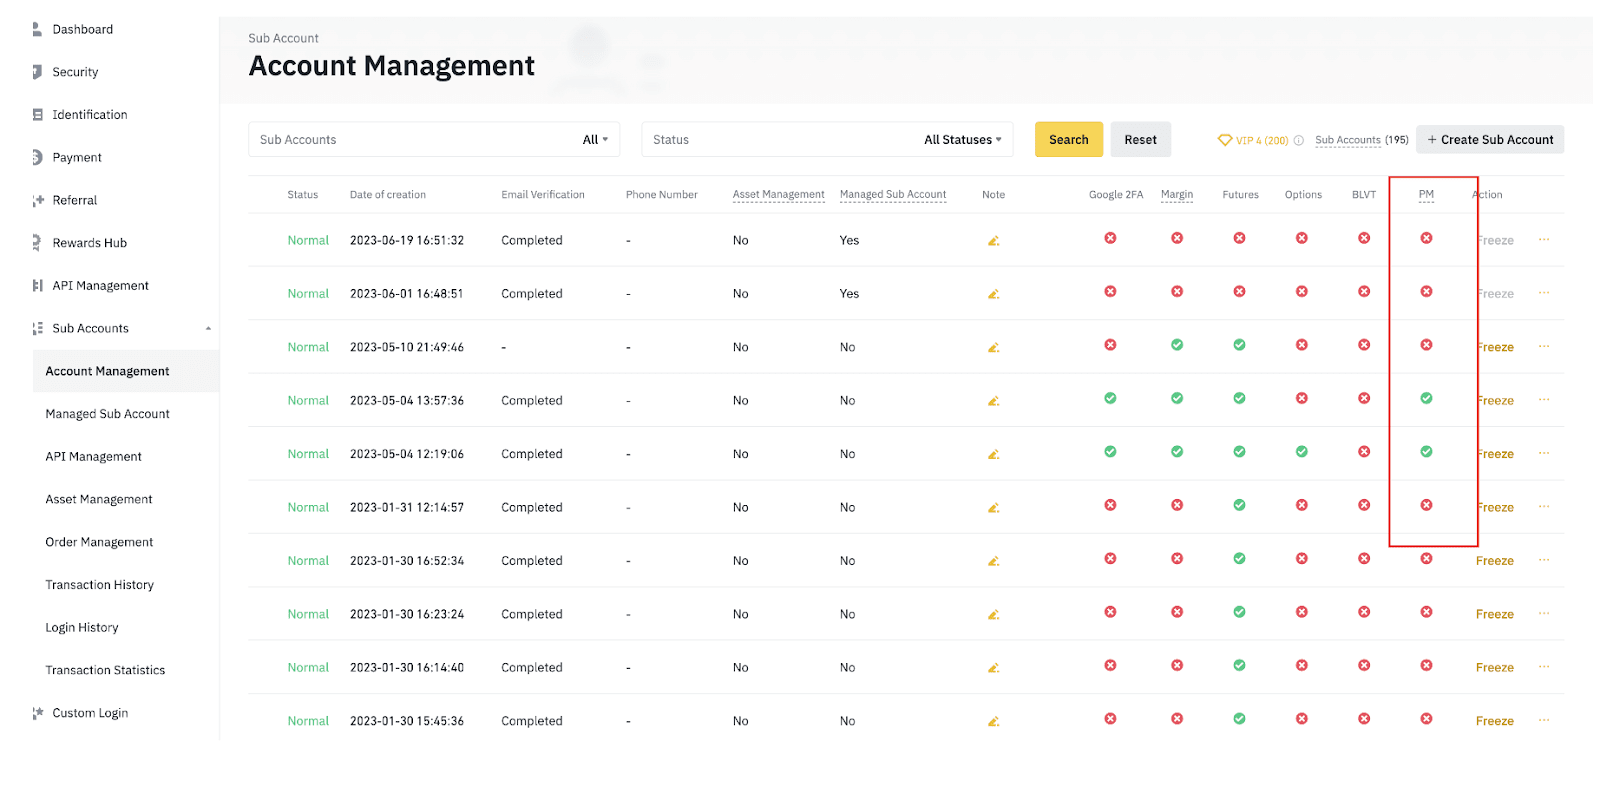Open the All Statuses dropdown

pos(962,140)
